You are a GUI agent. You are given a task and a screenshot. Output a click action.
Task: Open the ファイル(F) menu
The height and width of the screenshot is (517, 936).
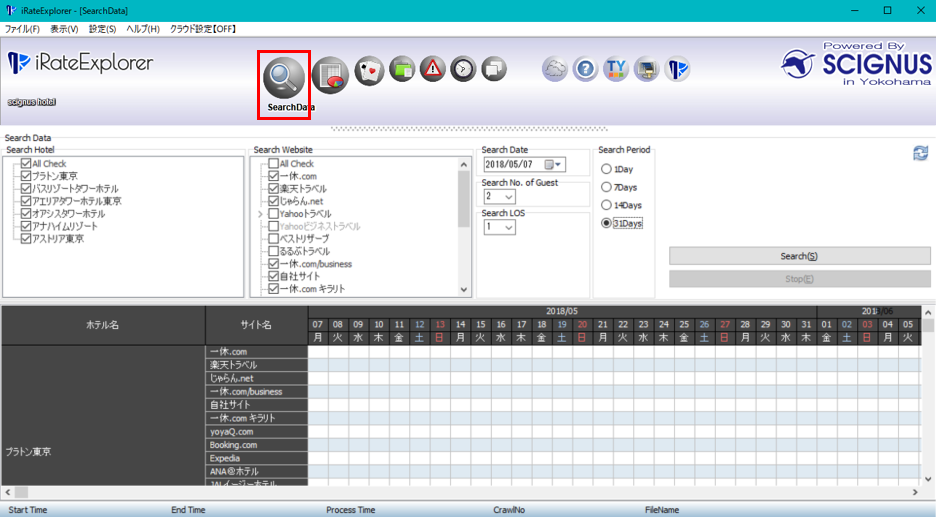pyautogui.click(x=23, y=29)
